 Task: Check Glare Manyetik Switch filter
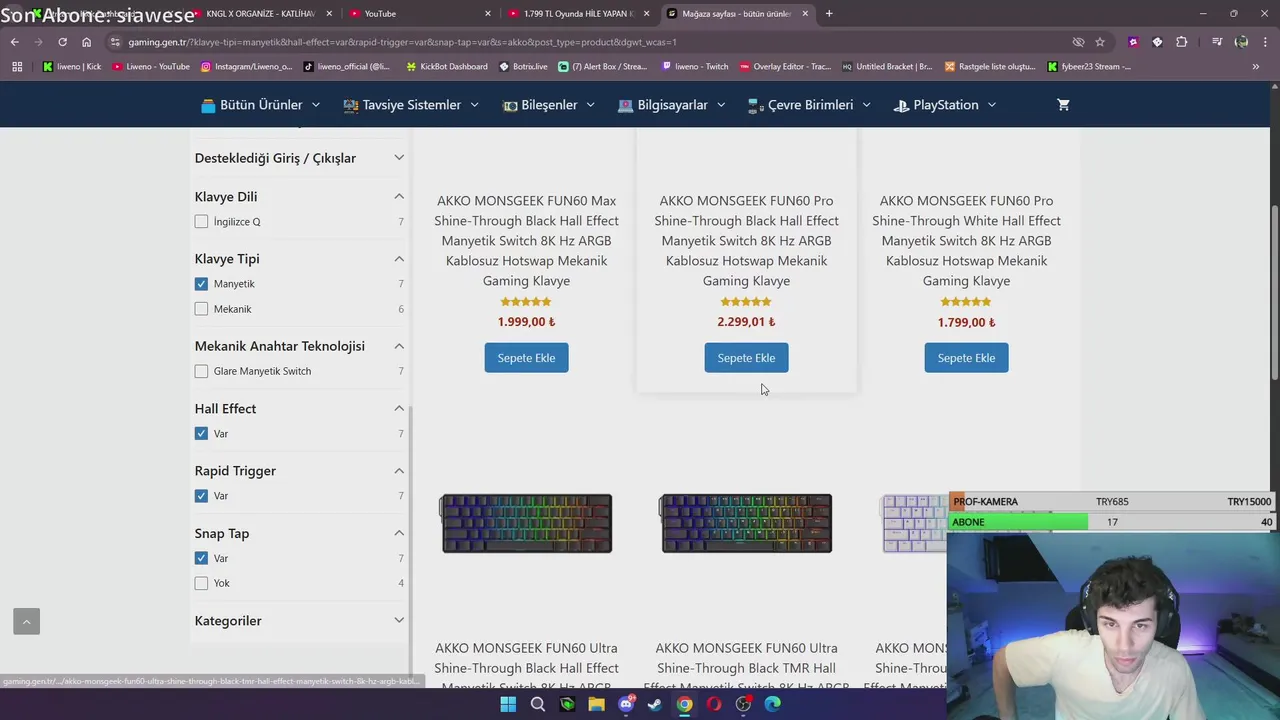[201, 371]
